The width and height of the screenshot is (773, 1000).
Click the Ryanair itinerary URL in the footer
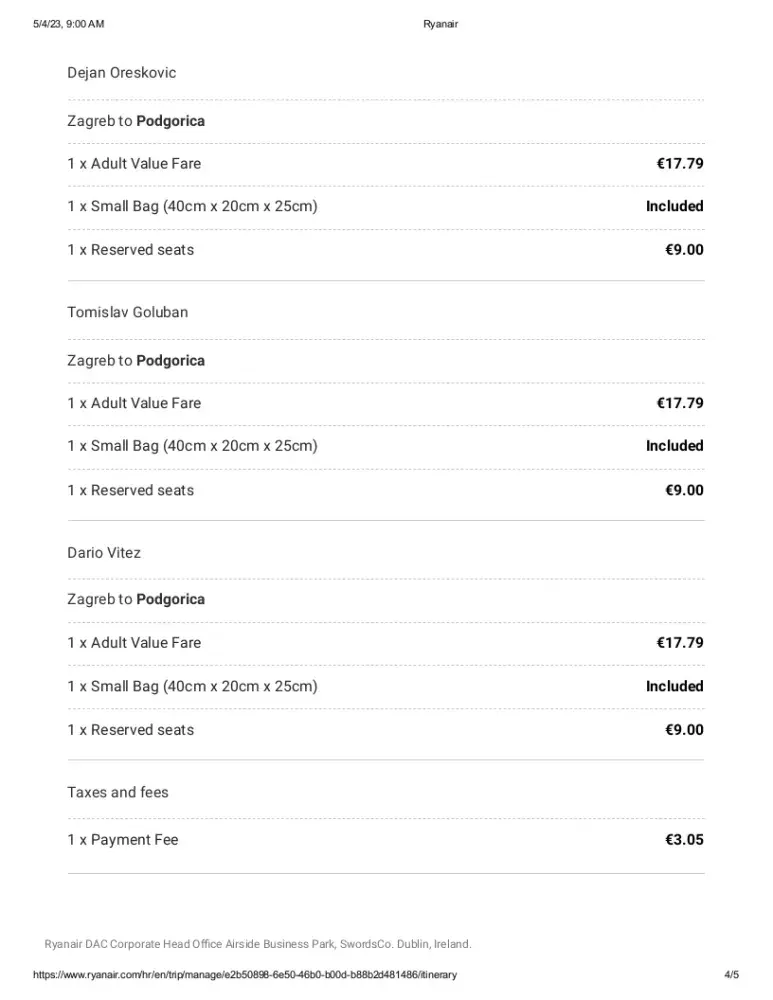pyautogui.click(x=245, y=974)
